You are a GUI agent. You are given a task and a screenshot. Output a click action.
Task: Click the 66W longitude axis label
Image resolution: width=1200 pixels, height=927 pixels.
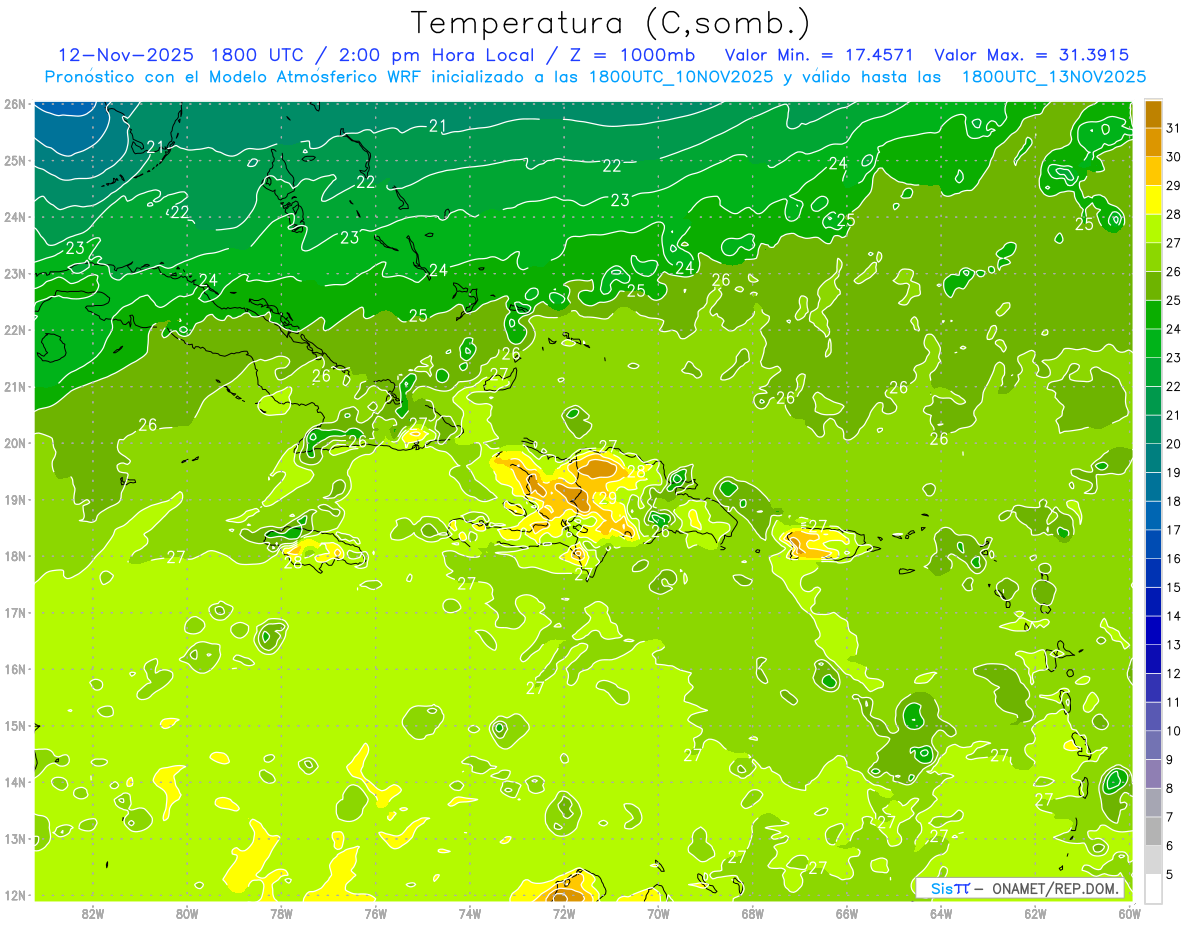pyautogui.click(x=846, y=913)
